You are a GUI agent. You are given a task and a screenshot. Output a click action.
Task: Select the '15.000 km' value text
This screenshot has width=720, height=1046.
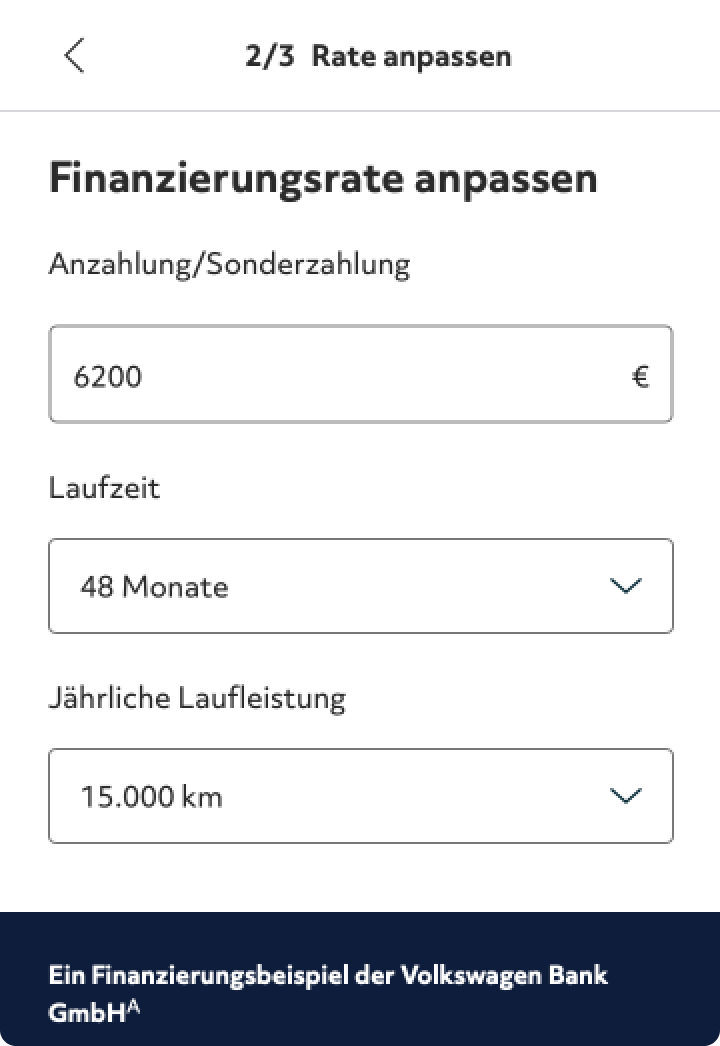pyautogui.click(x=151, y=797)
